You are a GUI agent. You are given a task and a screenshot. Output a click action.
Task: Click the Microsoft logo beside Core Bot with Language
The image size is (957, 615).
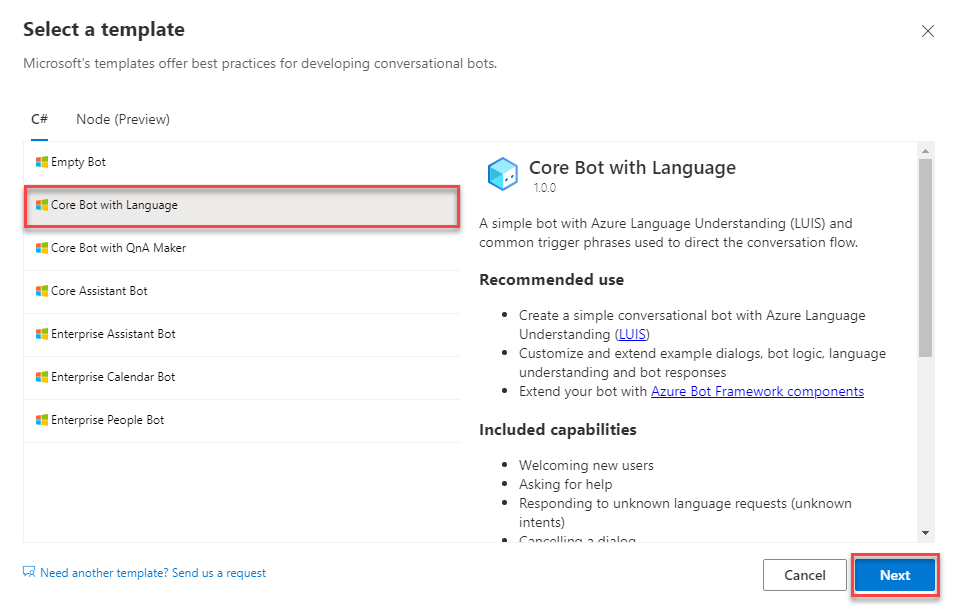point(42,205)
